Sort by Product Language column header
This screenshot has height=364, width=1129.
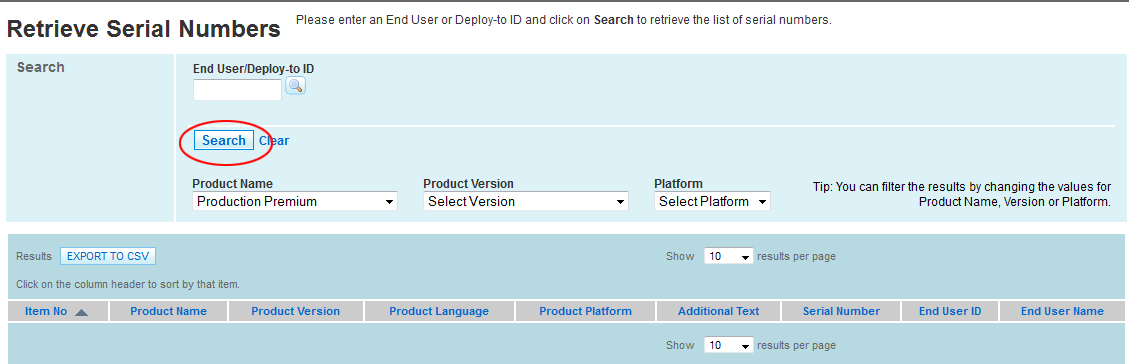pyautogui.click(x=439, y=311)
